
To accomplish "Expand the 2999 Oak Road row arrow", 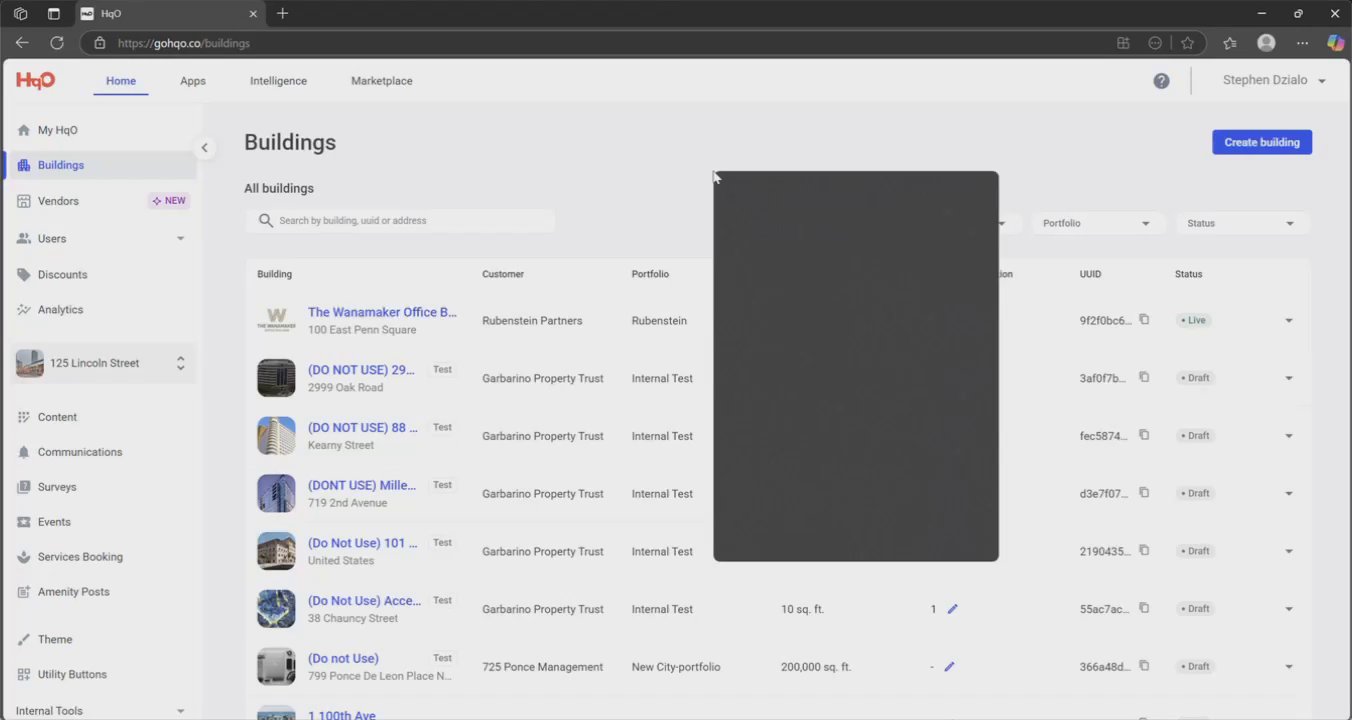I will click(x=1288, y=378).
